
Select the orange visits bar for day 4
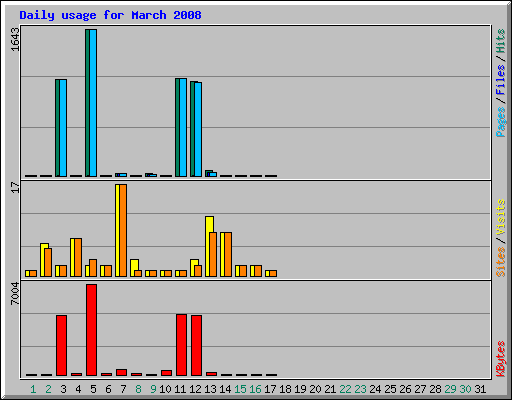78,257
